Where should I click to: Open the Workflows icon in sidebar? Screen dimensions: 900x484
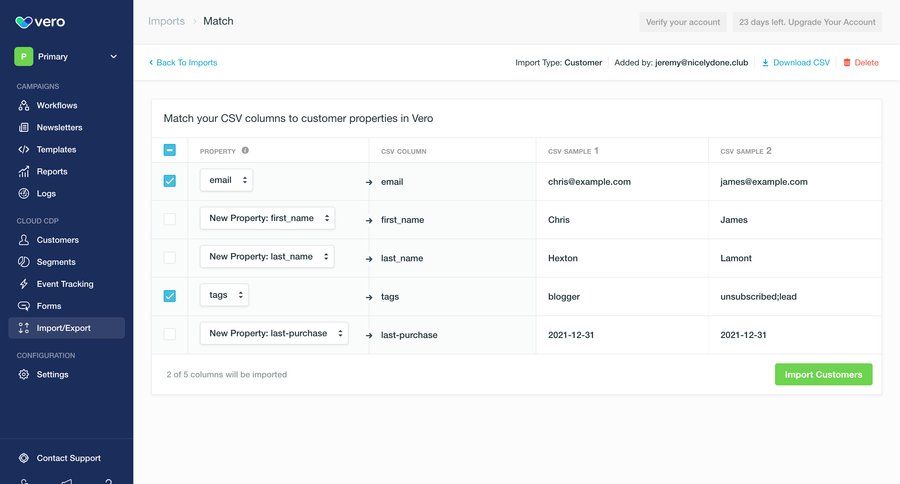(24, 105)
